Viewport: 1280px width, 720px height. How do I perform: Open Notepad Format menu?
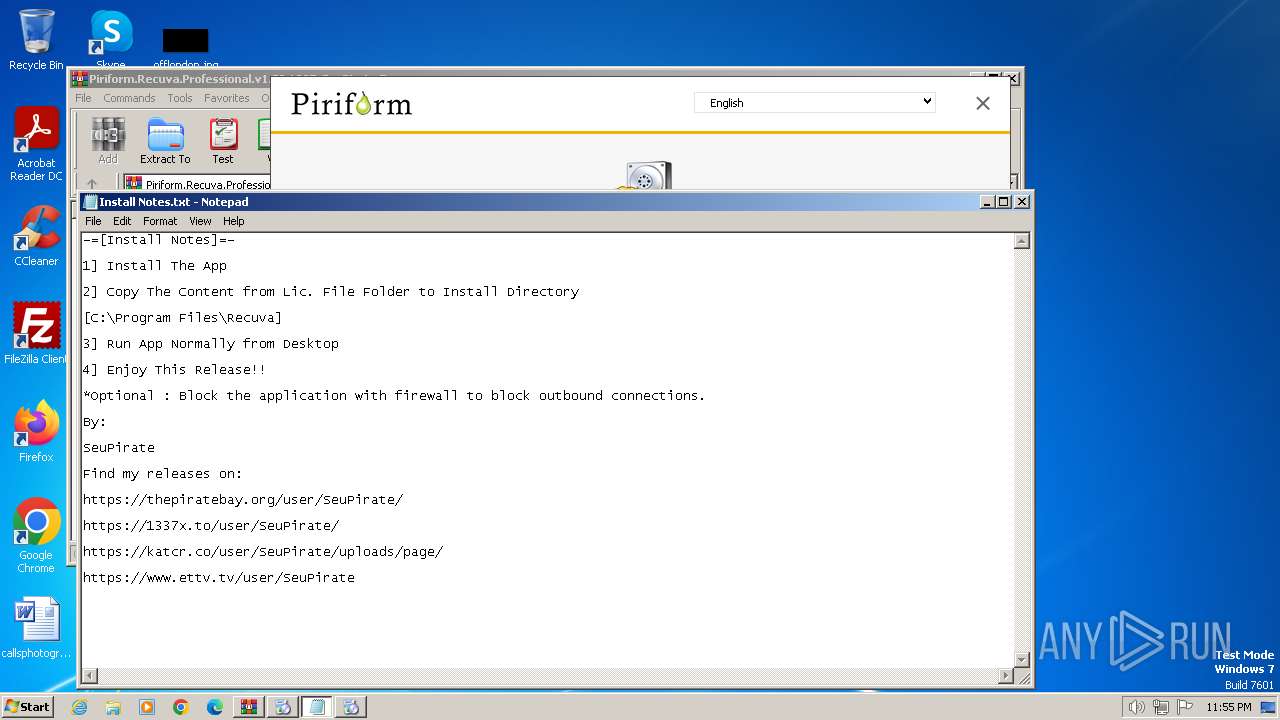click(x=160, y=221)
